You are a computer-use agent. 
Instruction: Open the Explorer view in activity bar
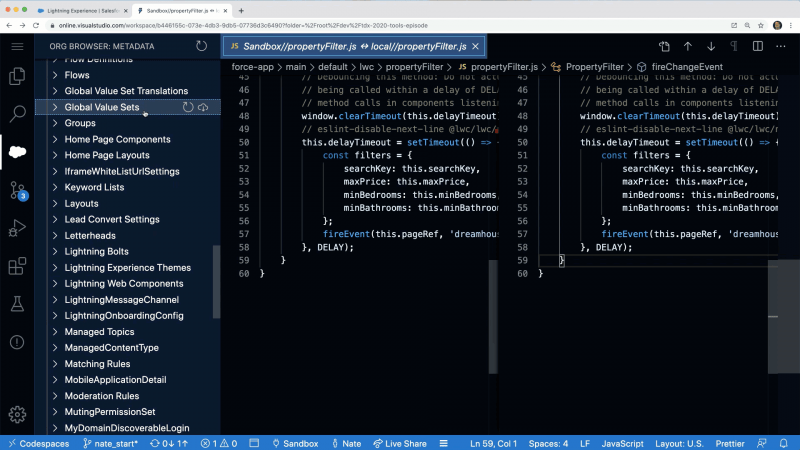17,76
